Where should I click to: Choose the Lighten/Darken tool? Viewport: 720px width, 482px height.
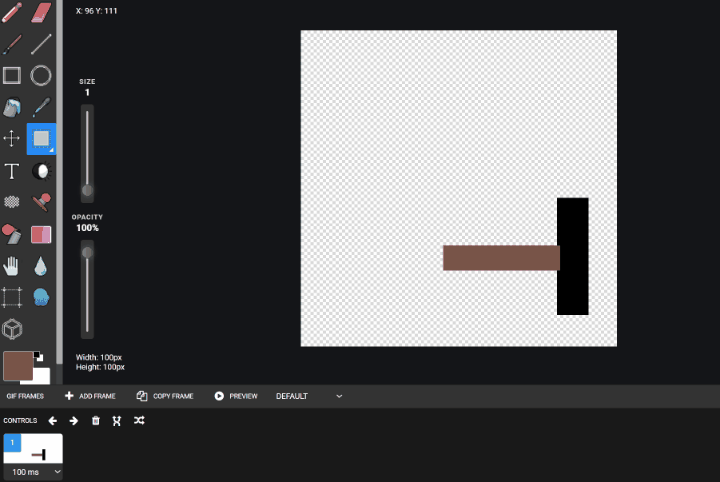tap(41, 171)
